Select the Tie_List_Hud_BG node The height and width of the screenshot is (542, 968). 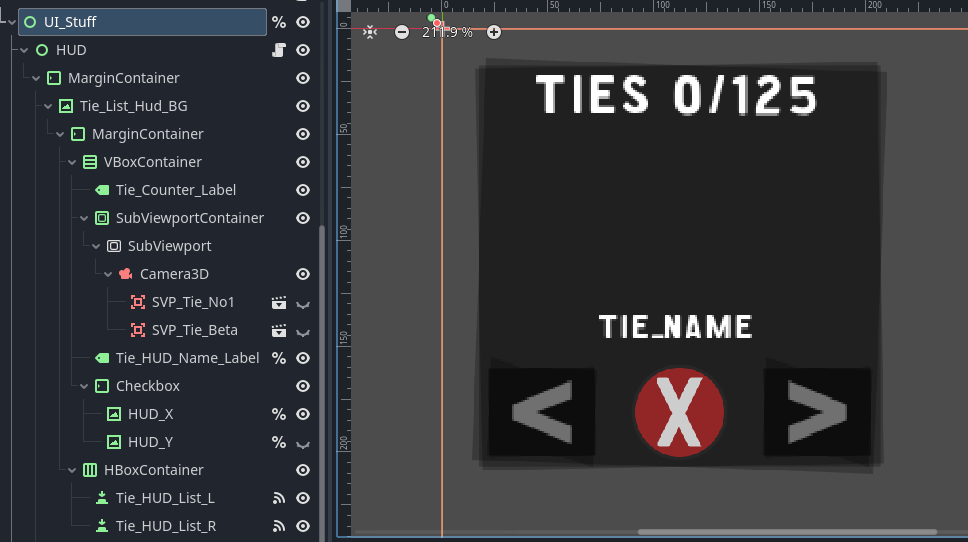(133, 106)
